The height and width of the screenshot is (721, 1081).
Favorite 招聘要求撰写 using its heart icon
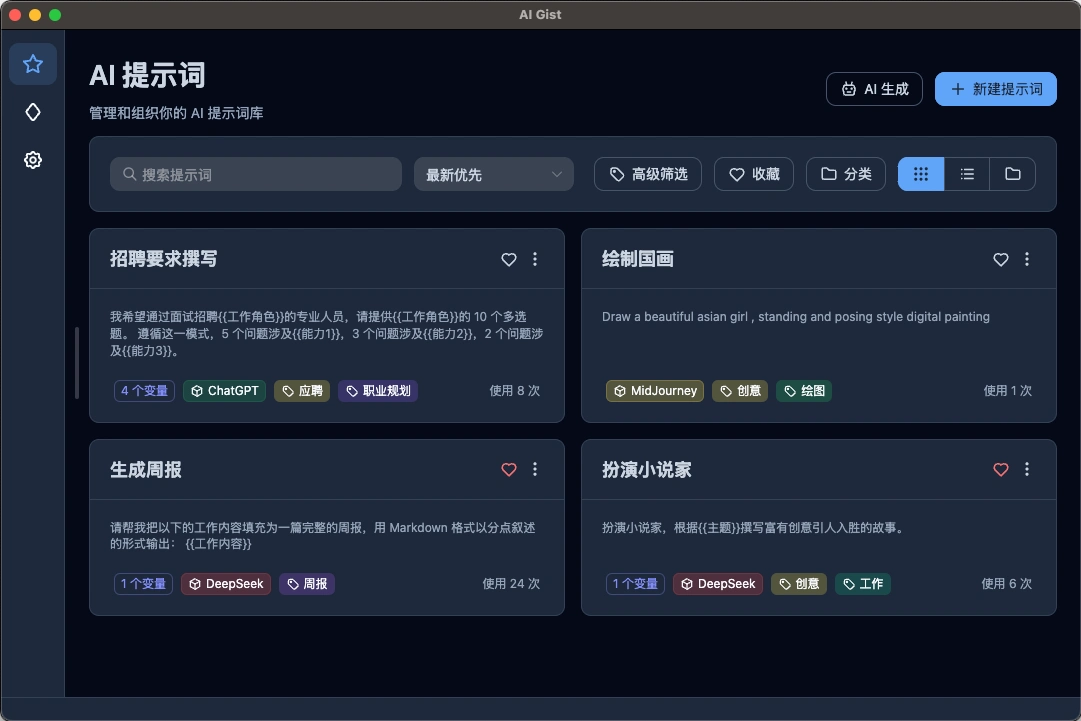(x=509, y=259)
